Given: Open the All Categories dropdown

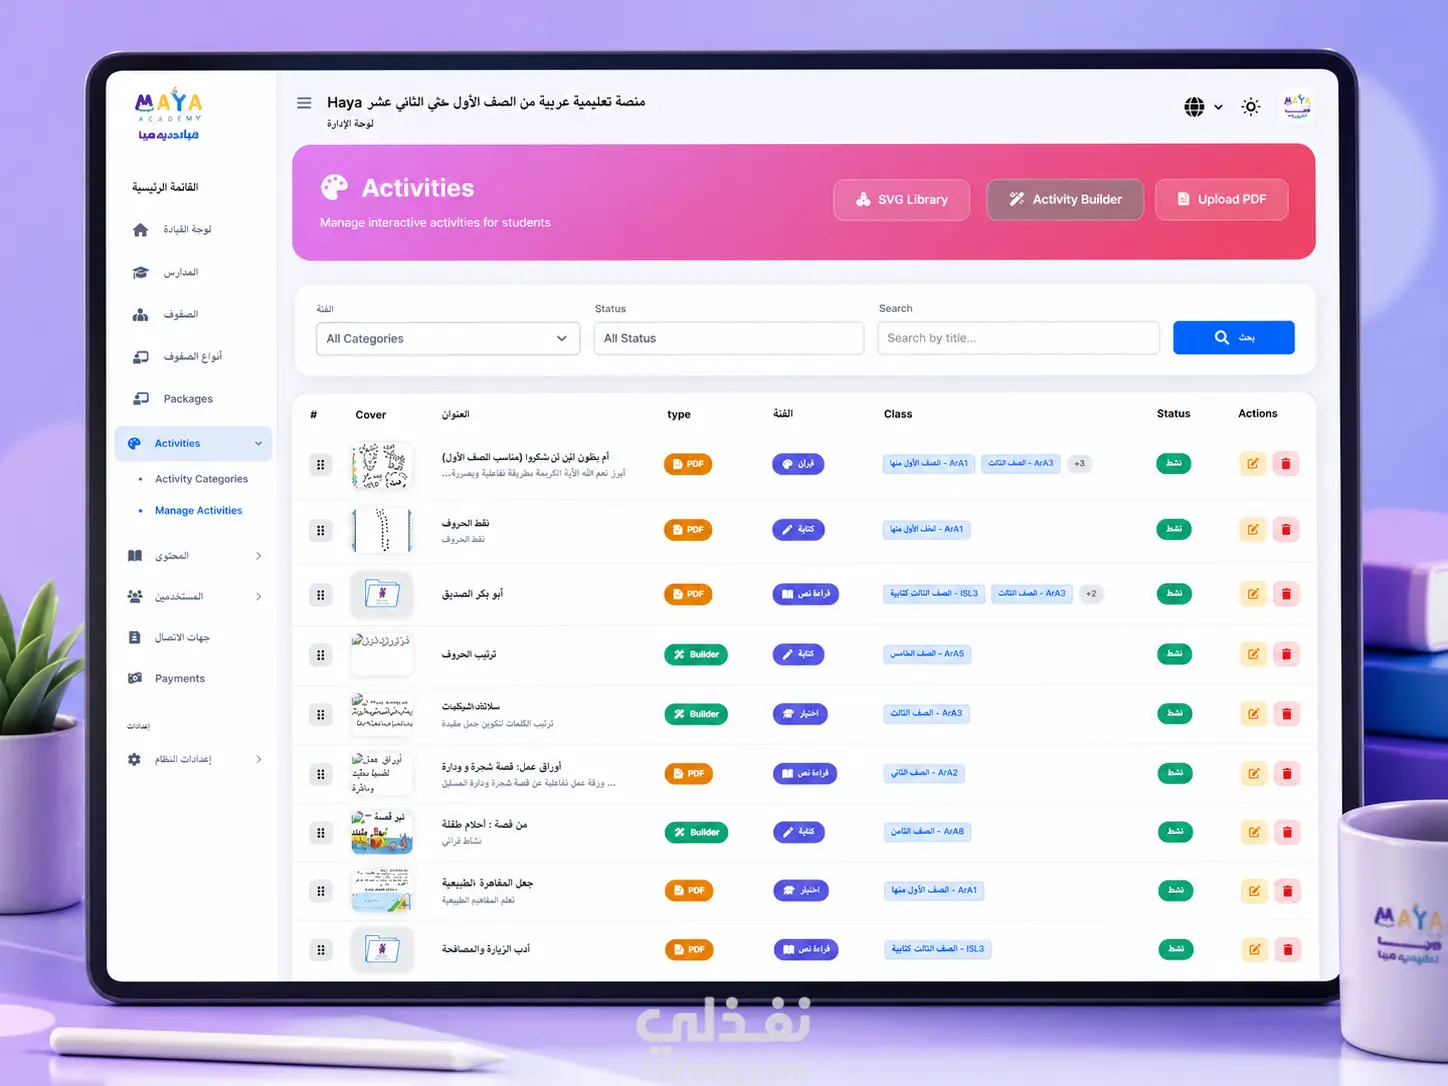Looking at the screenshot, I should tap(448, 339).
